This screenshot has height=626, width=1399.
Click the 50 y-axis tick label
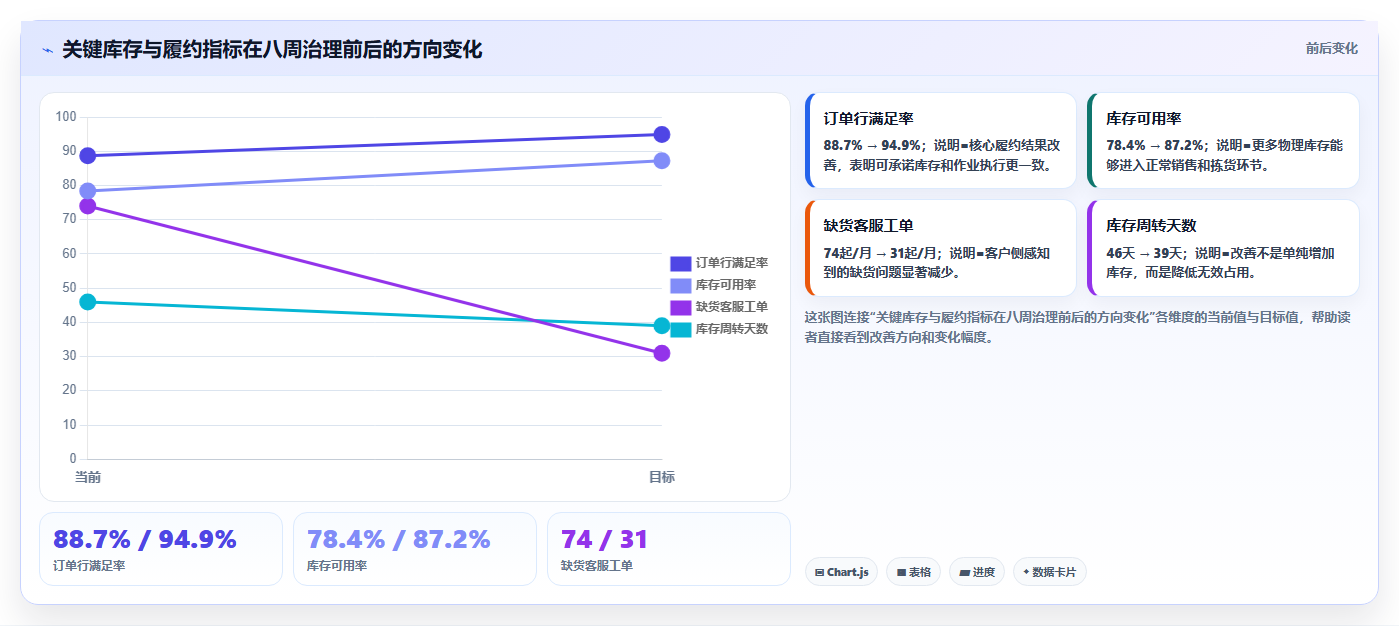[x=69, y=288]
